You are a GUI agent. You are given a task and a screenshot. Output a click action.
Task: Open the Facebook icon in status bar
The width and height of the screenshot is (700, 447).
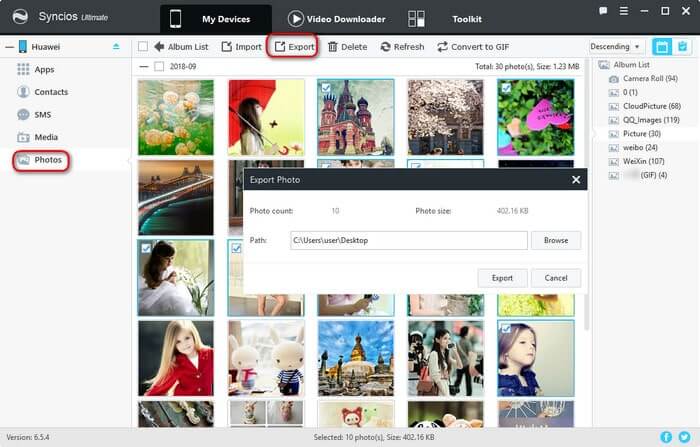[x=666, y=437]
